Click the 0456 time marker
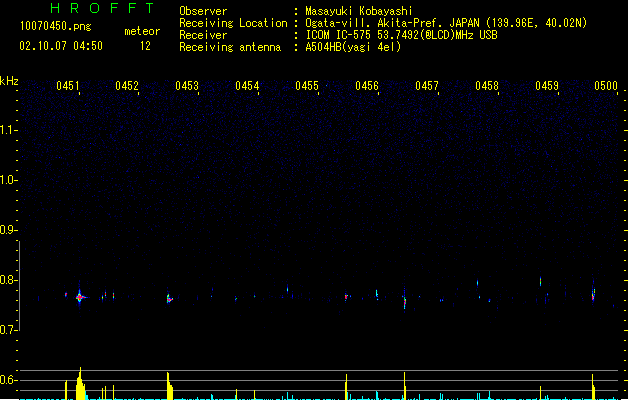Screen dimensions: 629x400 point(367,86)
